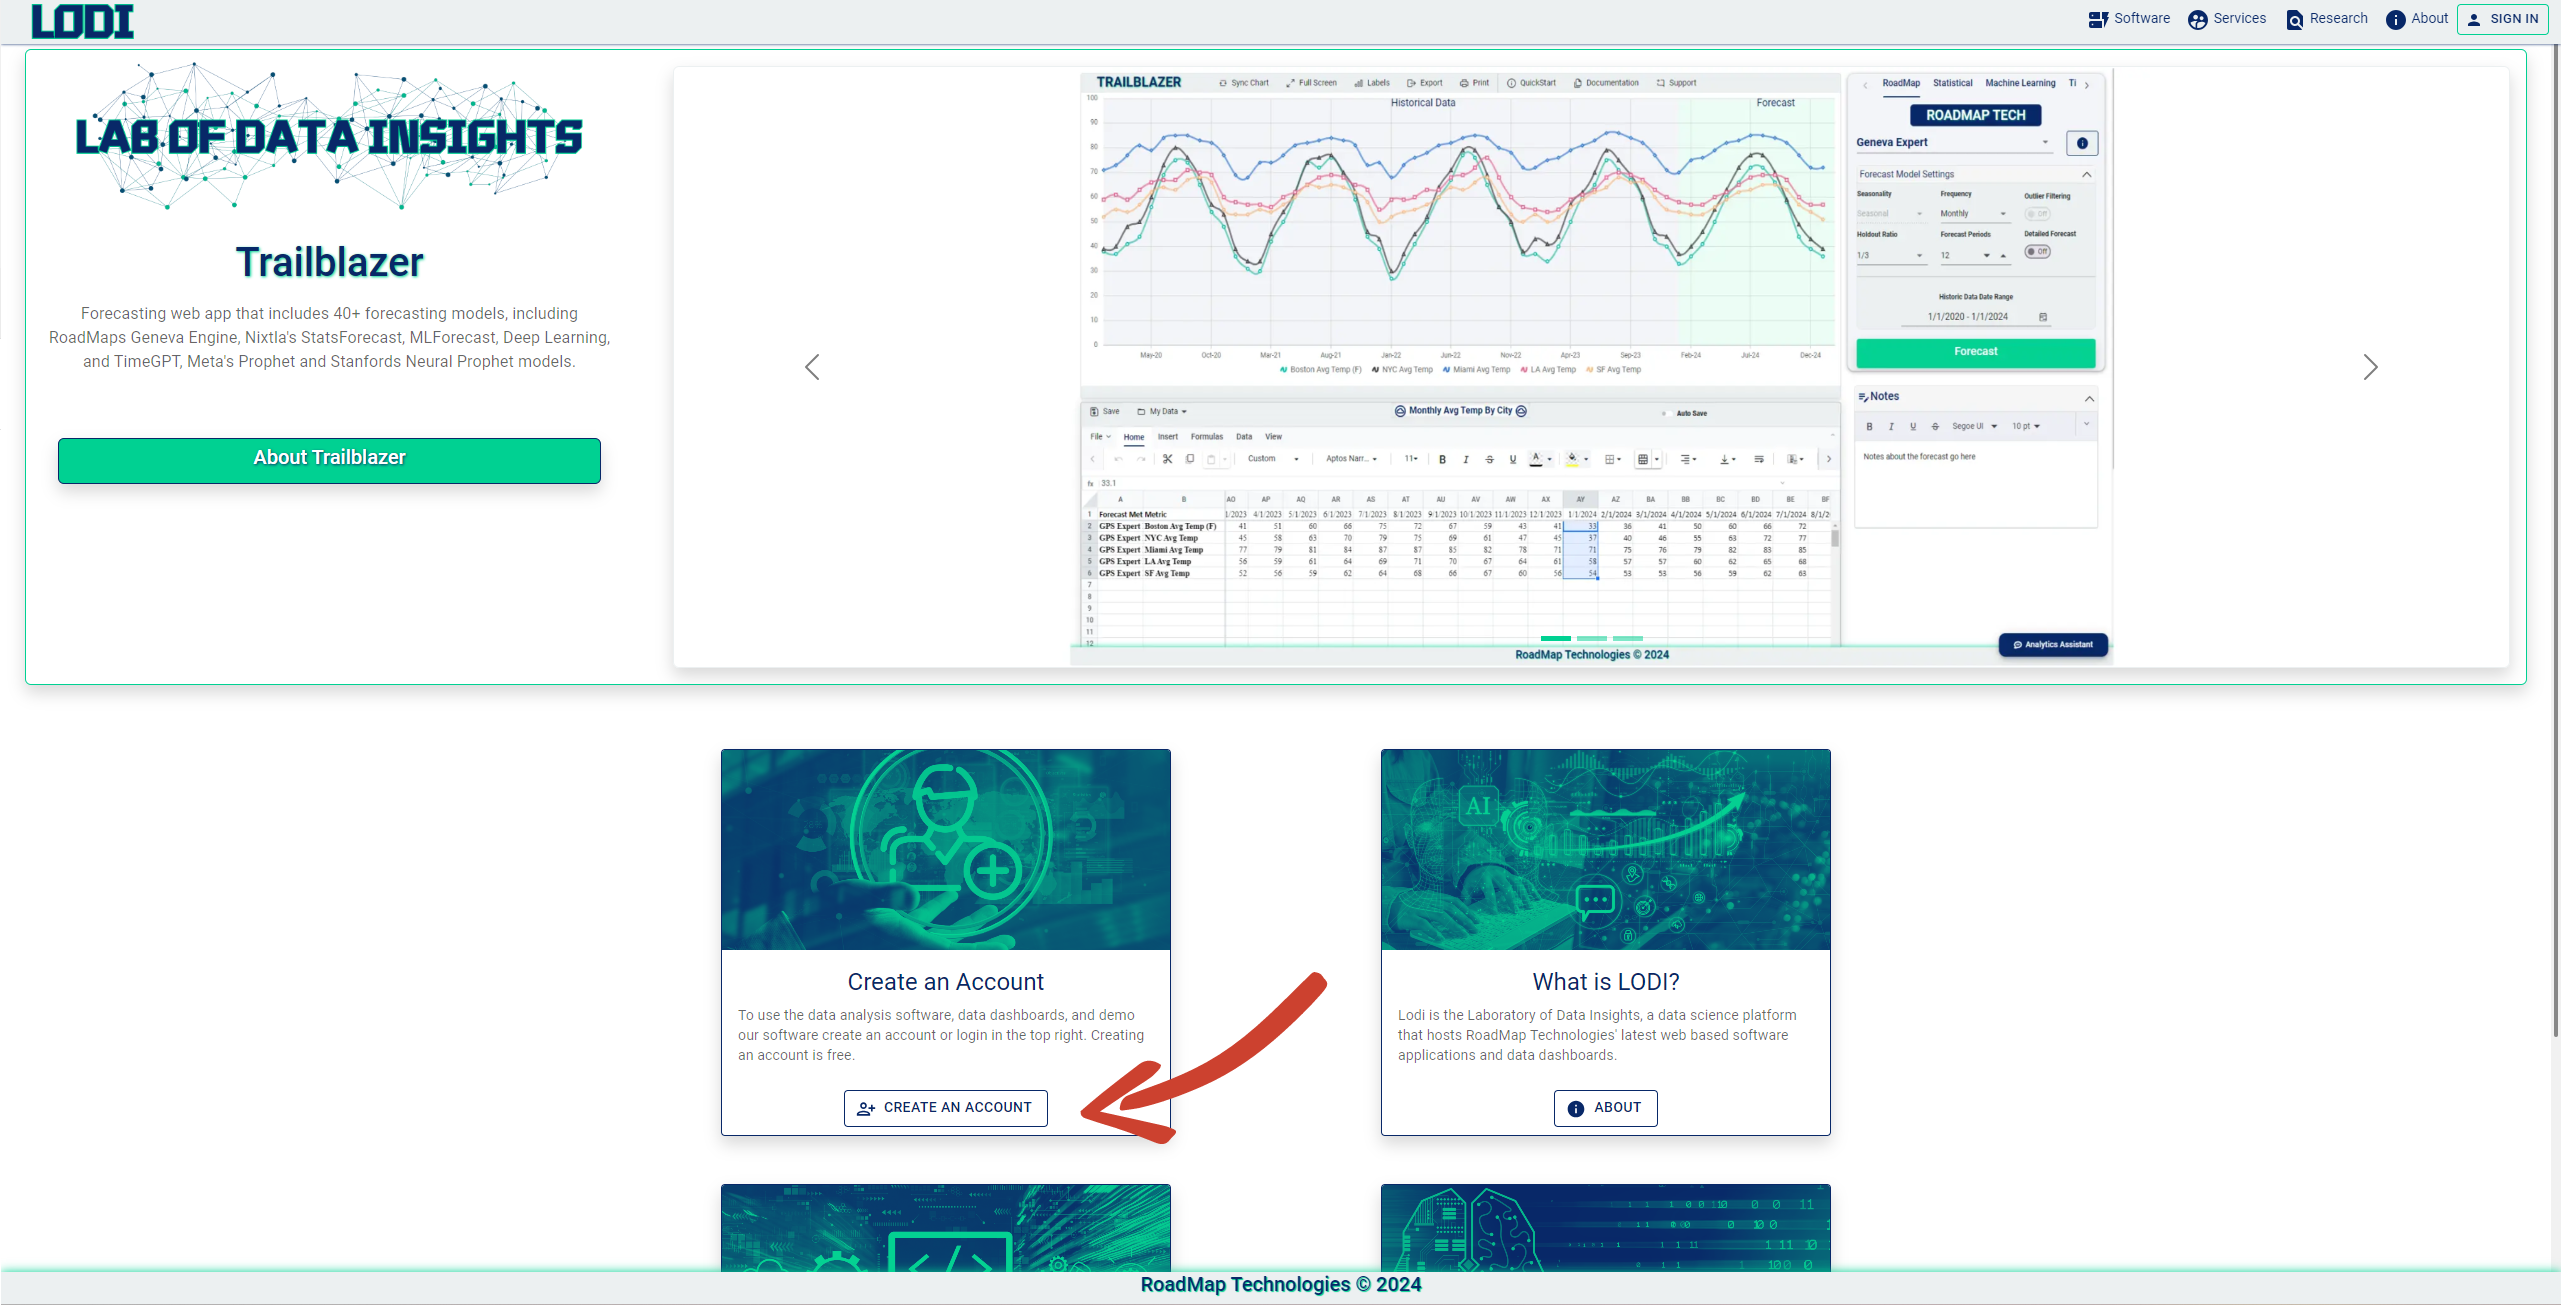Open the Custom number format dropdown

[x=1273, y=459]
